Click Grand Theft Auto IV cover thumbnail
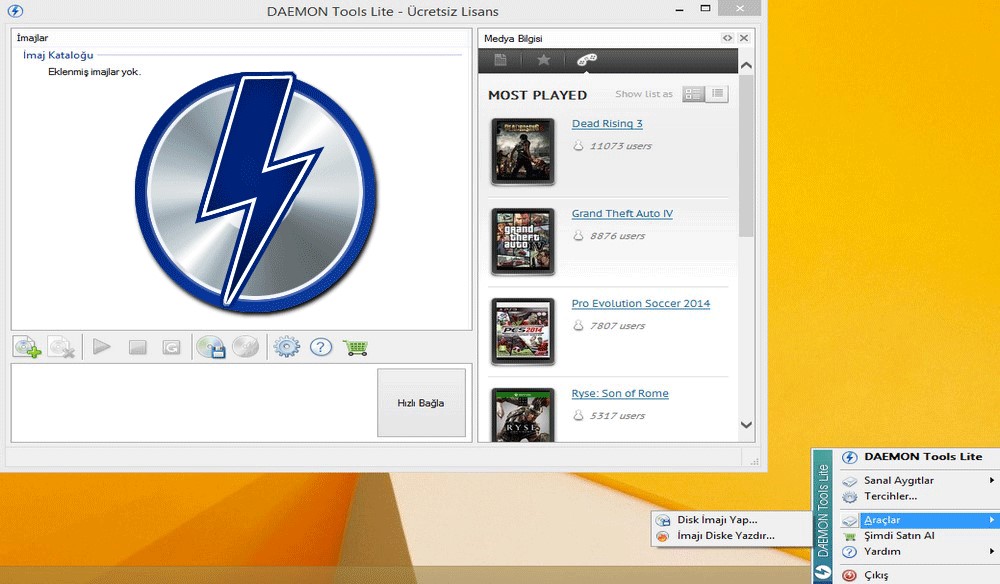This screenshot has height=584, width=1000. (x=523, y=242)
